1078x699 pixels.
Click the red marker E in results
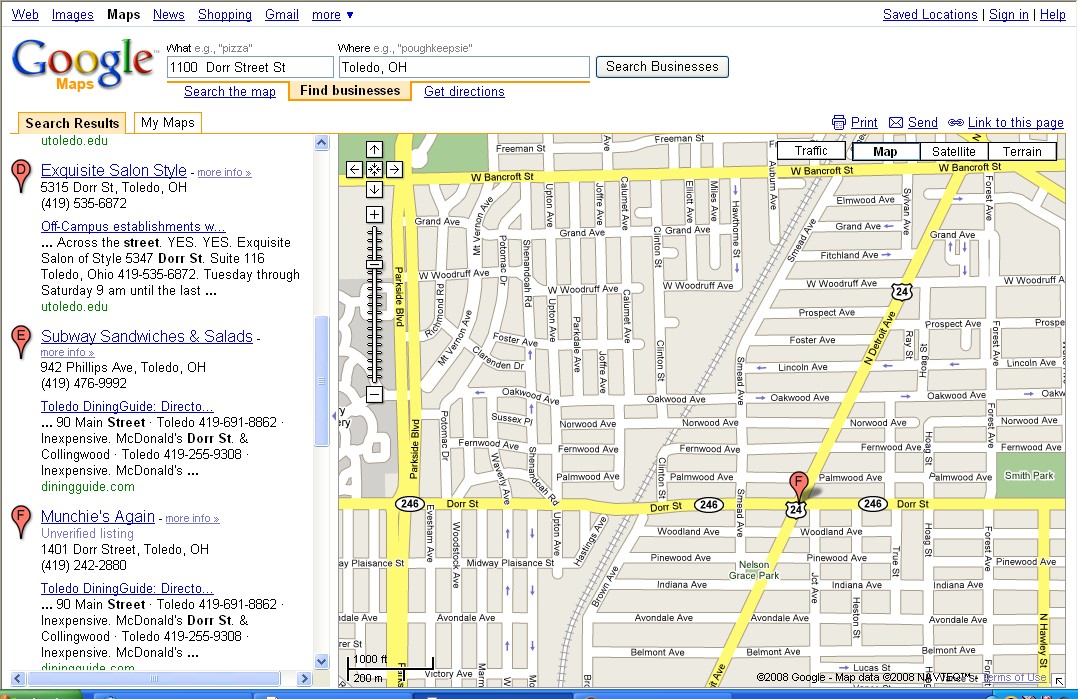pyautogui.click(x=20, y=341)
